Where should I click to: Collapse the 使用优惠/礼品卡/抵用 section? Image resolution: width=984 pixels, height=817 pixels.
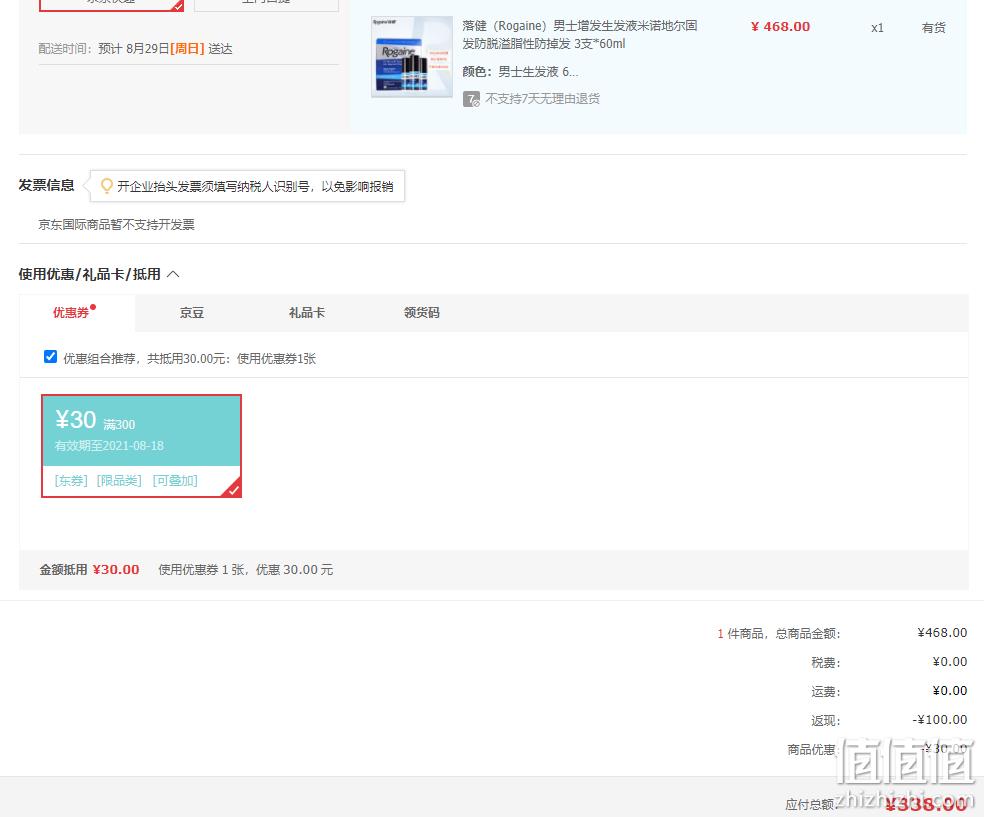pyautogui.click(x=174, y=274)
